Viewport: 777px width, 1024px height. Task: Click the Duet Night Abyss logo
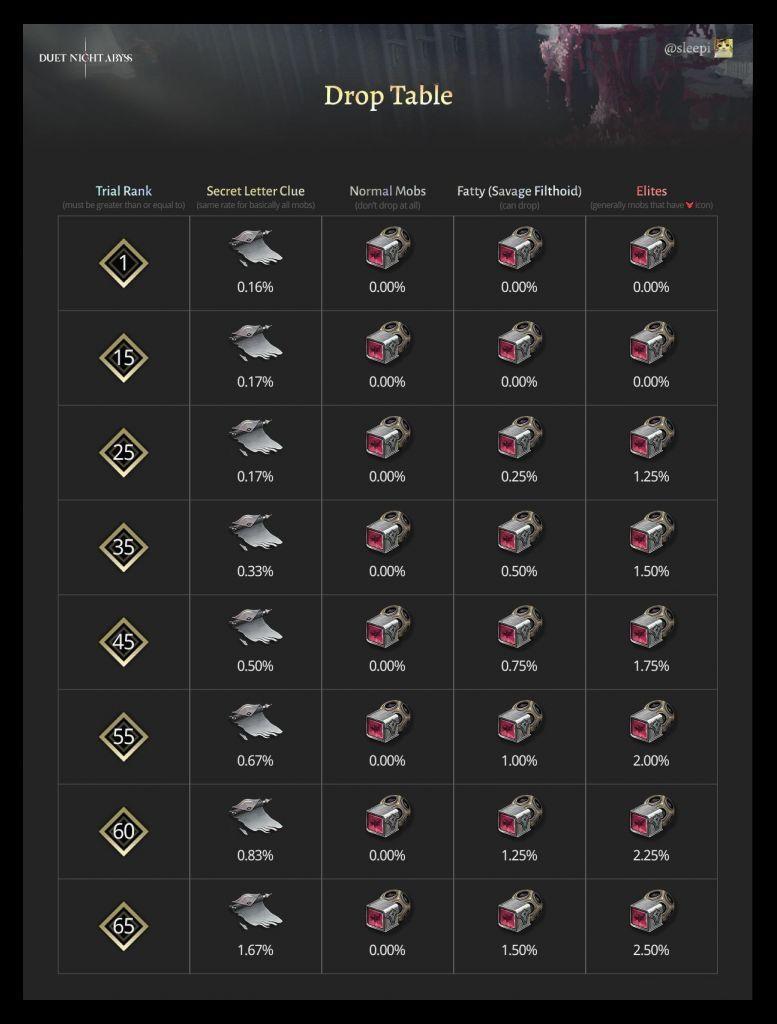tap(85, 58)
